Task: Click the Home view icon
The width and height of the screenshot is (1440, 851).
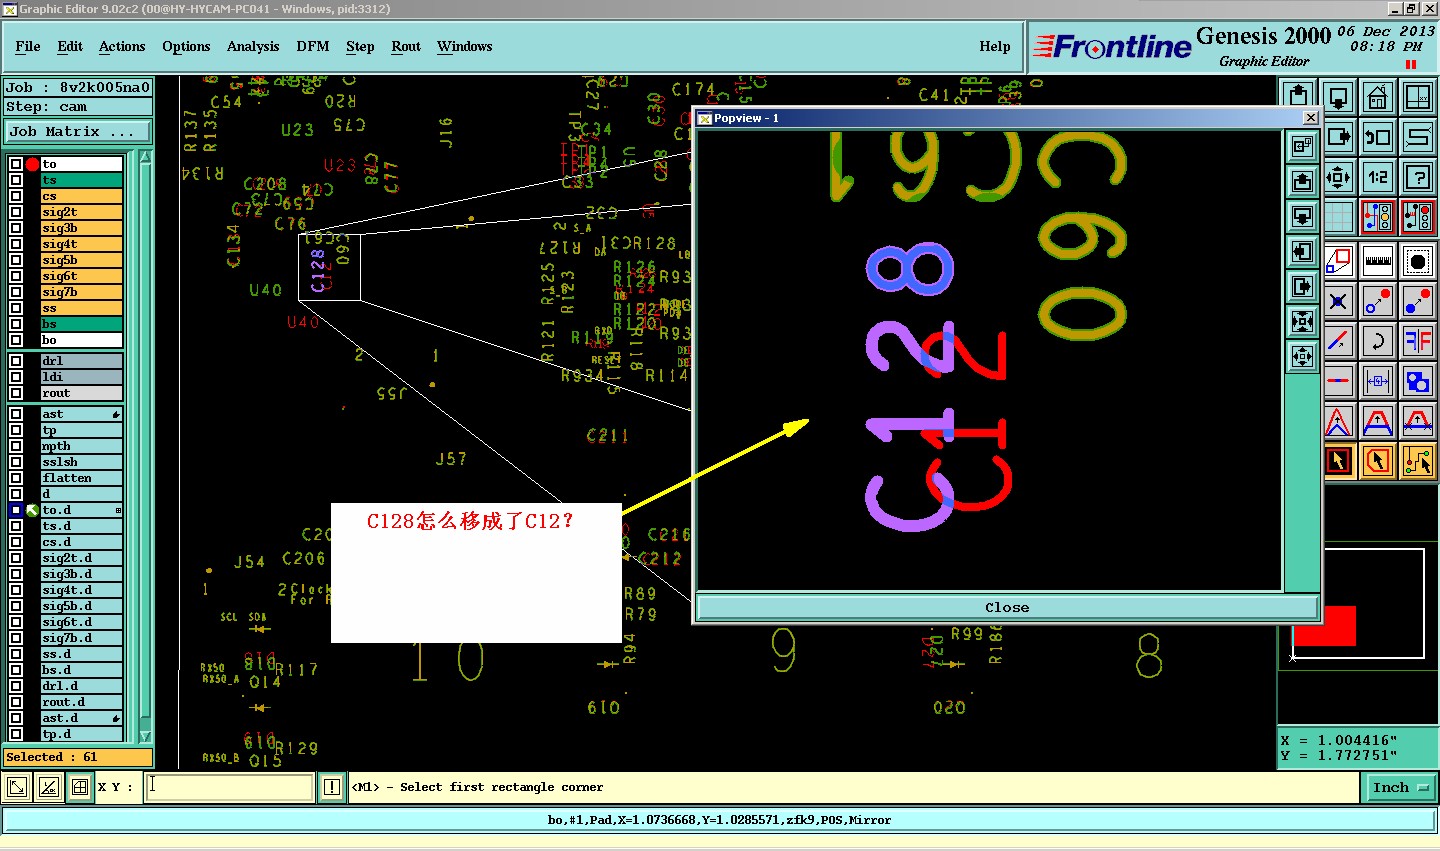Action: pyautogui.click(x=1378, y=97)
